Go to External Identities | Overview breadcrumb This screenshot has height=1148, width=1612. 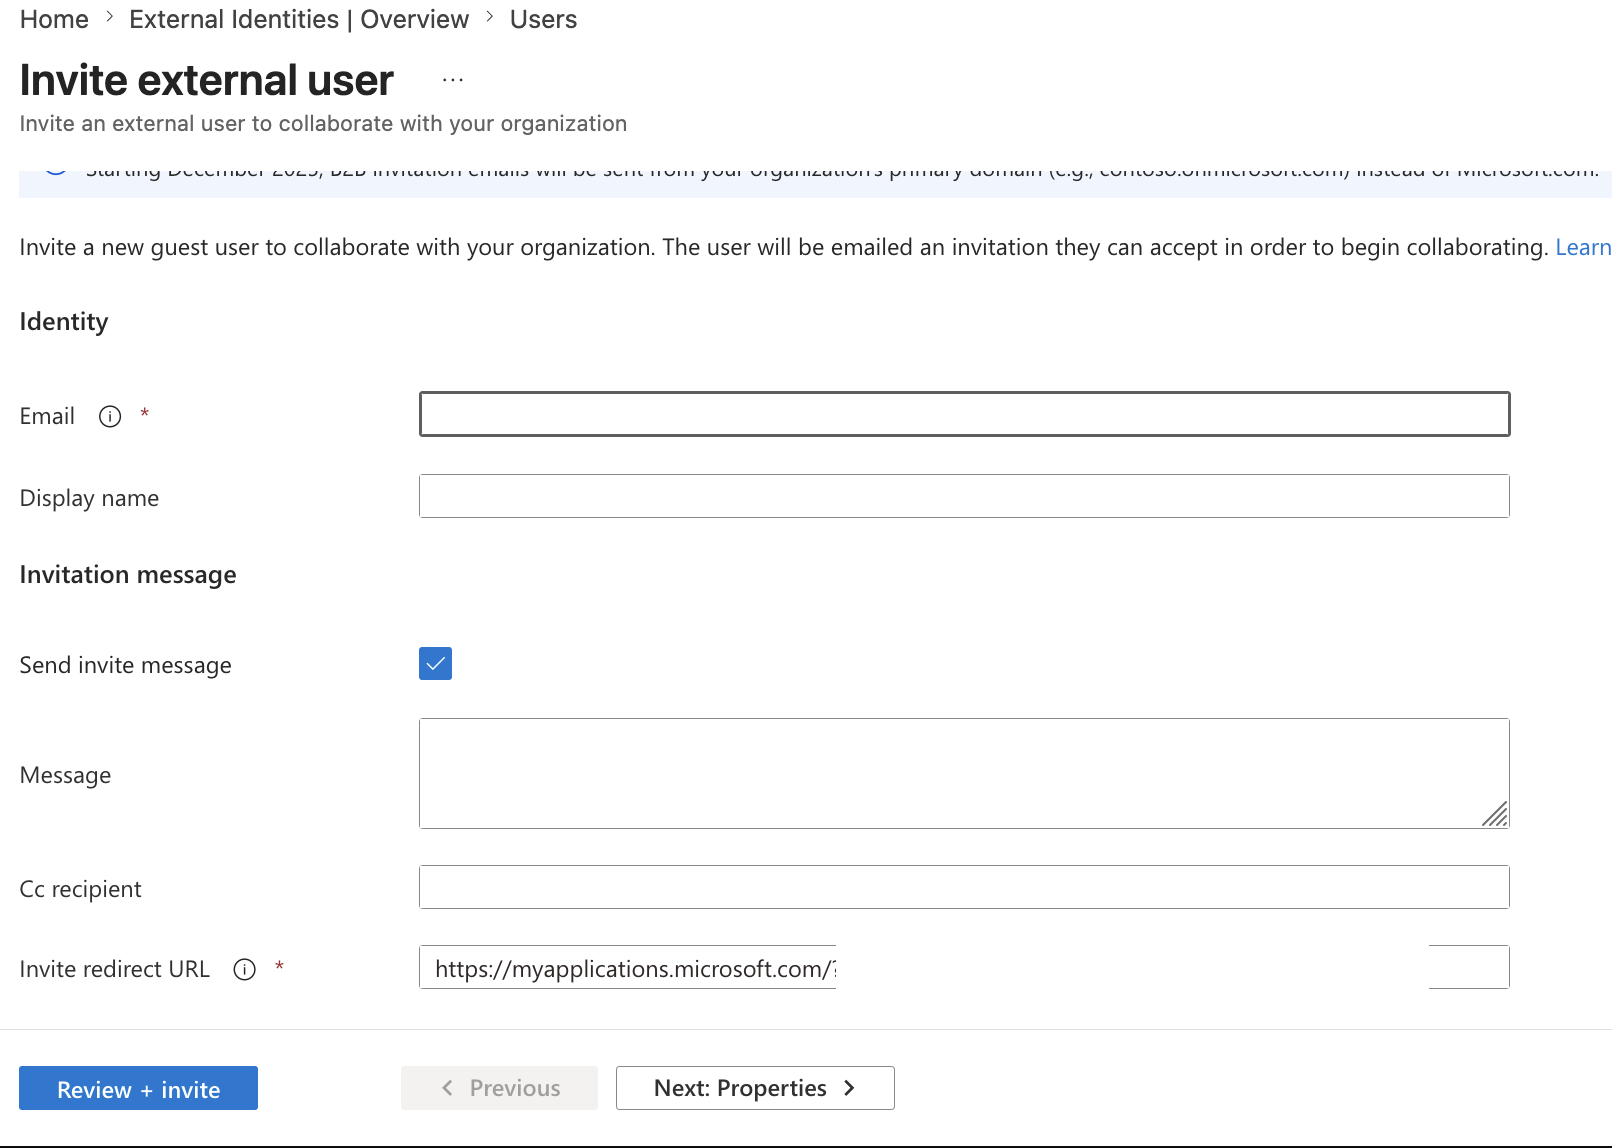(x=299, y=19)
